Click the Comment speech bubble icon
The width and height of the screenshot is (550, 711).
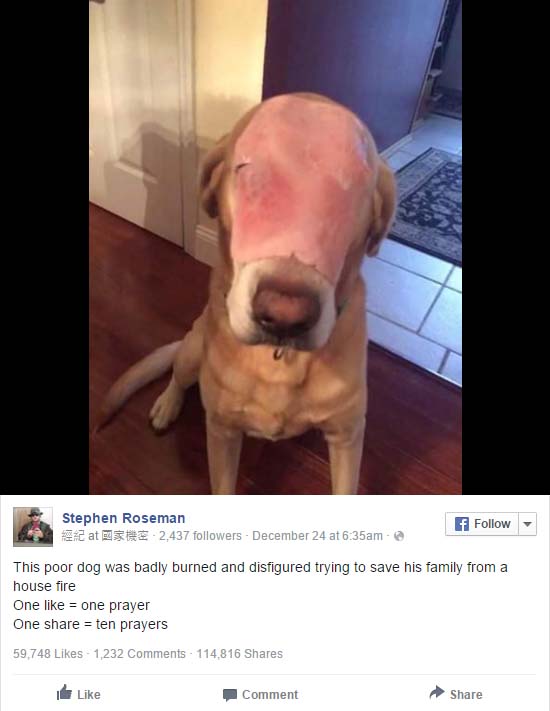[230, 695]
